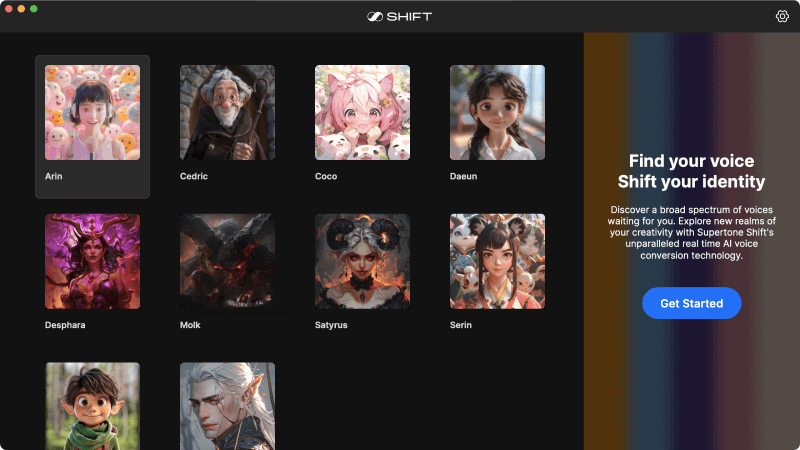Pick the pink-haired Coco voice portrait
This screenshot has height=450, width=800.
pos(362,112)
